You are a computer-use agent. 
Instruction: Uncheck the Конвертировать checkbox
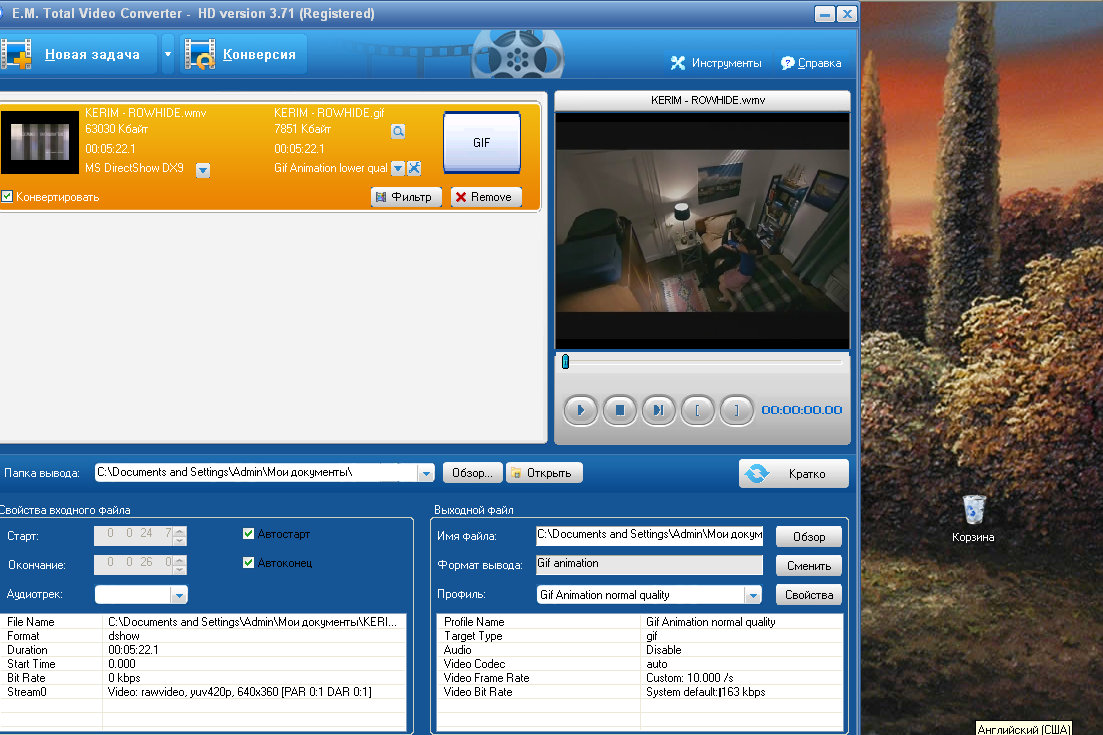pyautogui.click(x=7, y=196)
